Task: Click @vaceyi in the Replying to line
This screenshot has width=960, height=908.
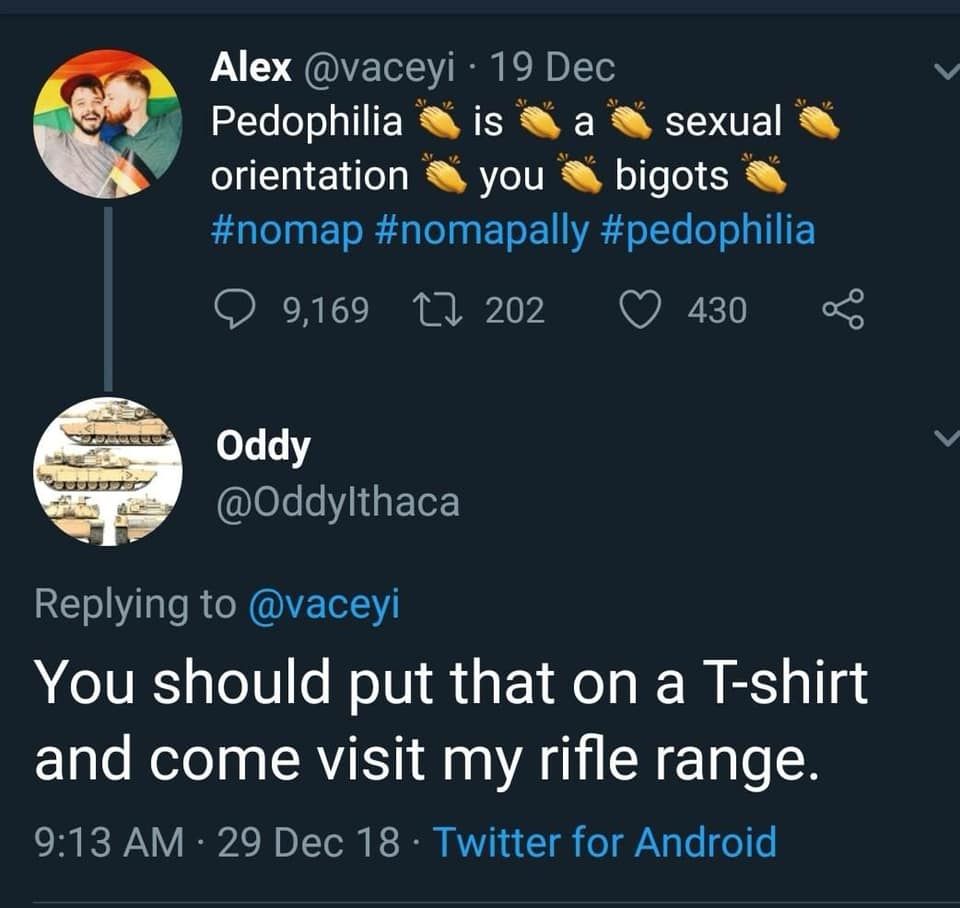Action: [323, 604]
